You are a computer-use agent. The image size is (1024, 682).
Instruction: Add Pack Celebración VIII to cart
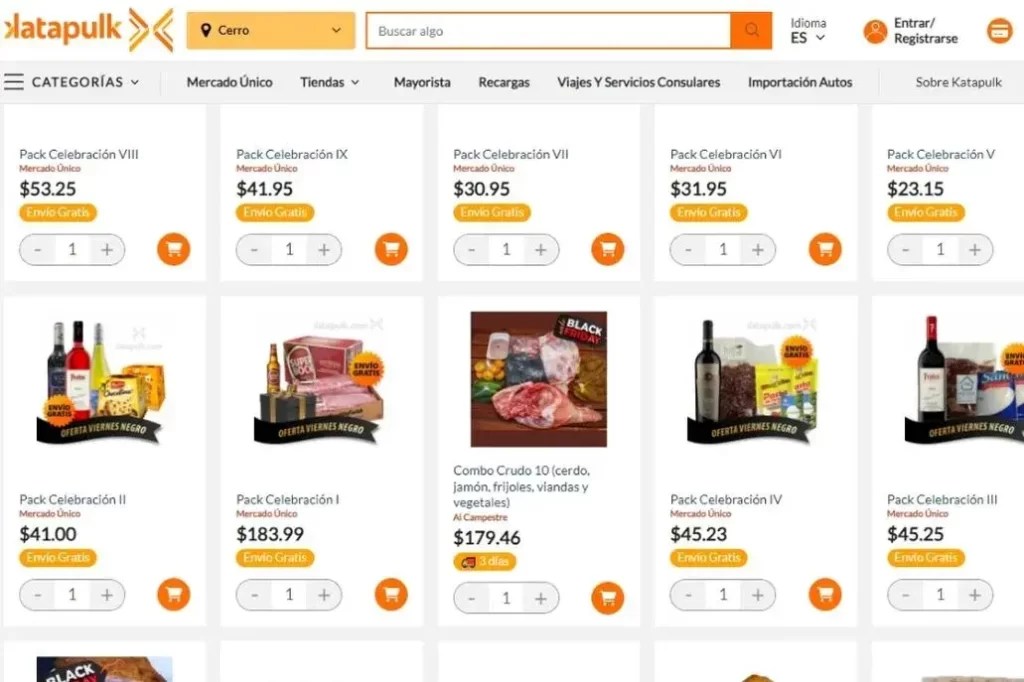[173, 249]
